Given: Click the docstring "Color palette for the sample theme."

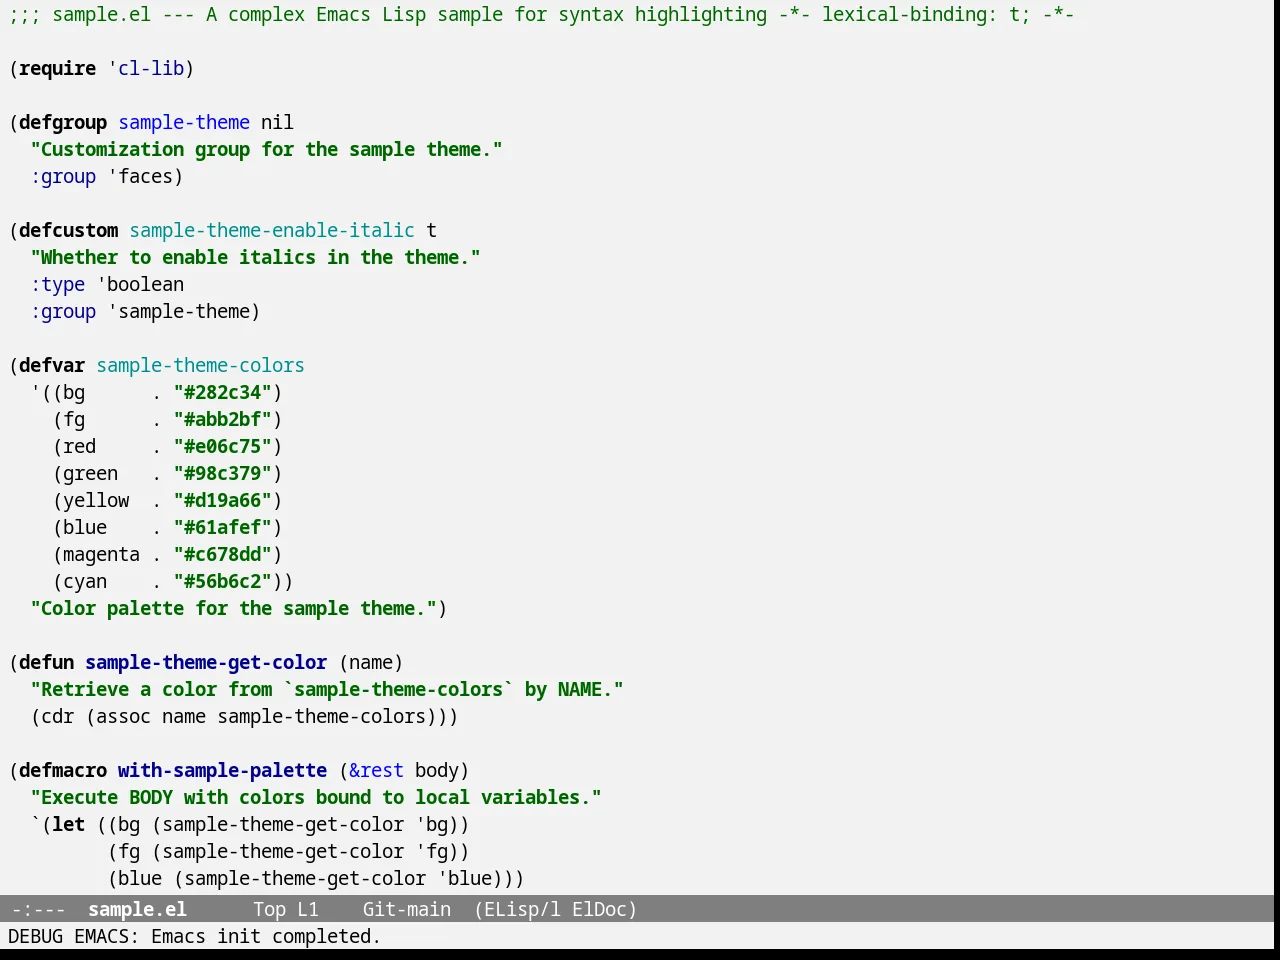Looking at the screenshot, I should 234,608.
